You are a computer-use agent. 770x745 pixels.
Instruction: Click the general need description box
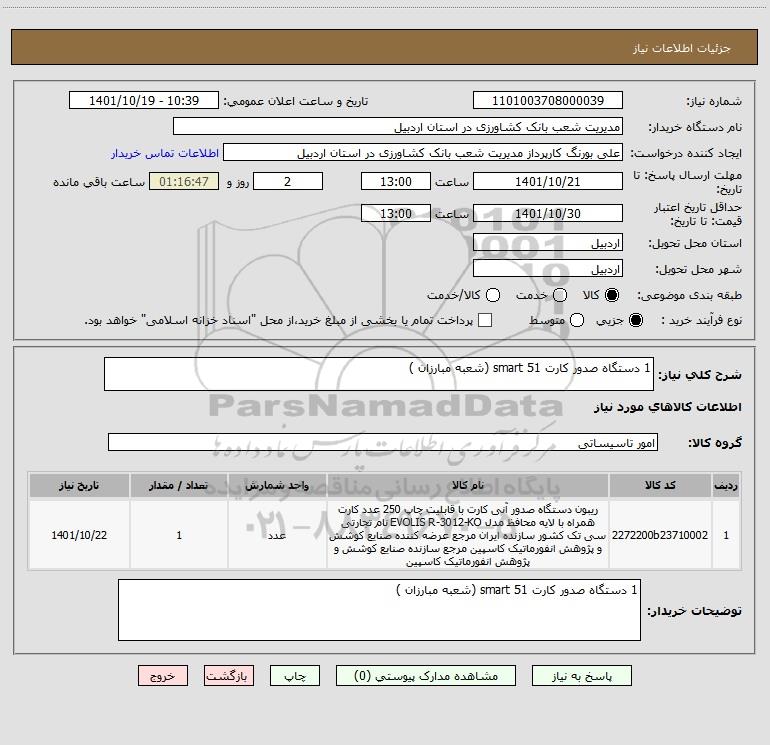click(379, 374)
